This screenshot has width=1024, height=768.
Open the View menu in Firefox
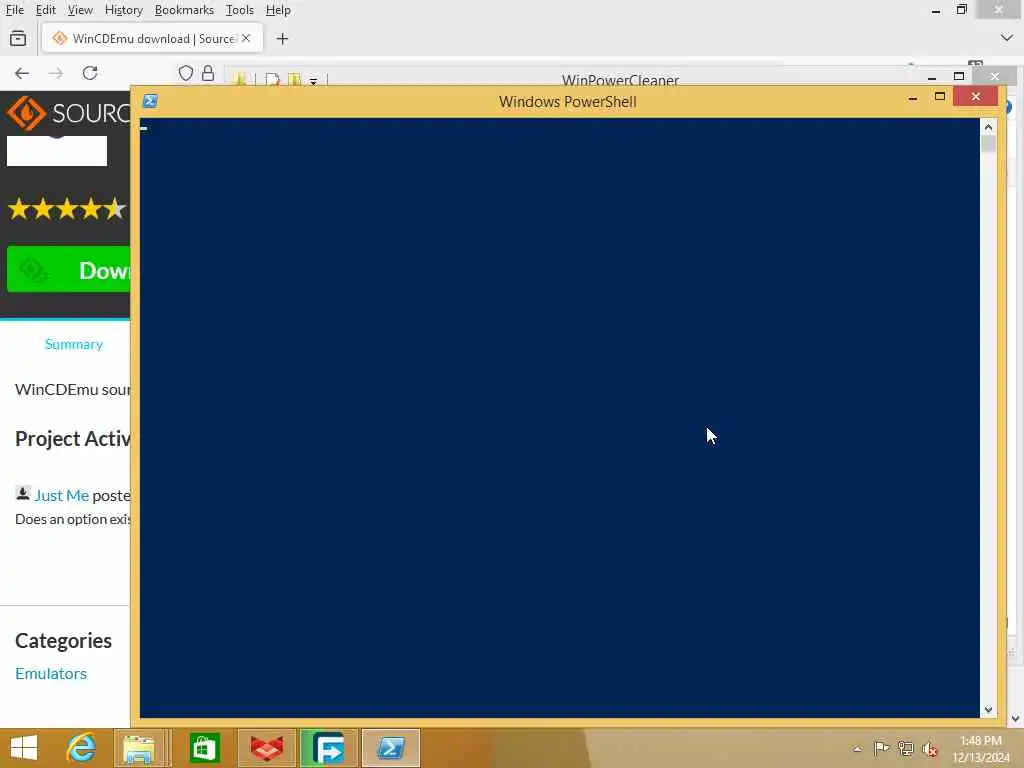[x=80, y=10]
